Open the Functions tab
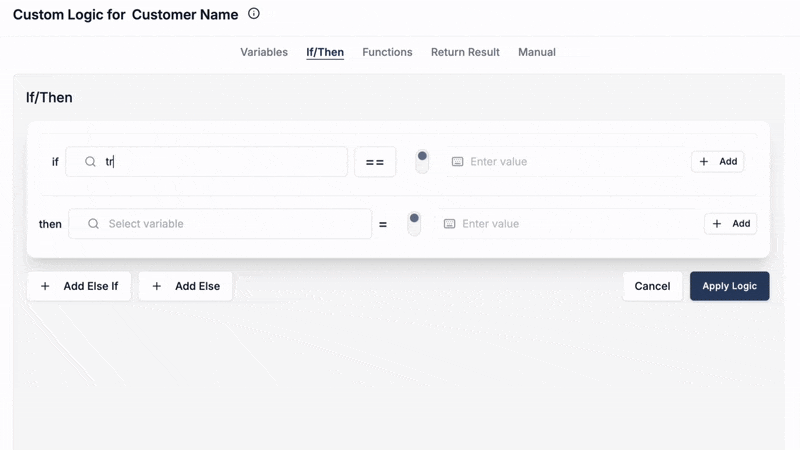Screen dimensions: 800x450 (387, 52)
